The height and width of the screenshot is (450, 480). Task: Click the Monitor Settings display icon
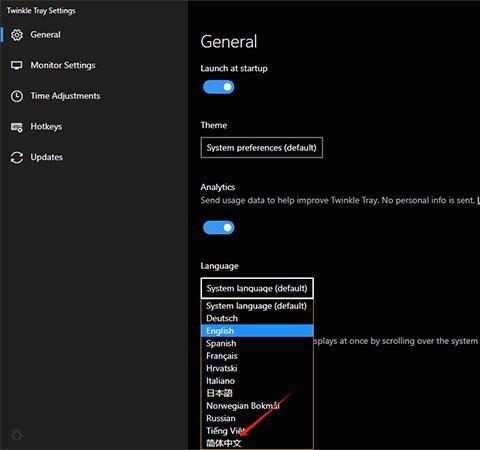tap(17, 65)
